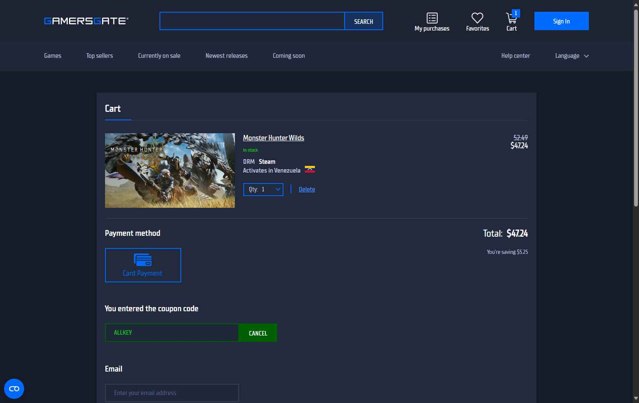Open the Help center

[x=516, y=56]
